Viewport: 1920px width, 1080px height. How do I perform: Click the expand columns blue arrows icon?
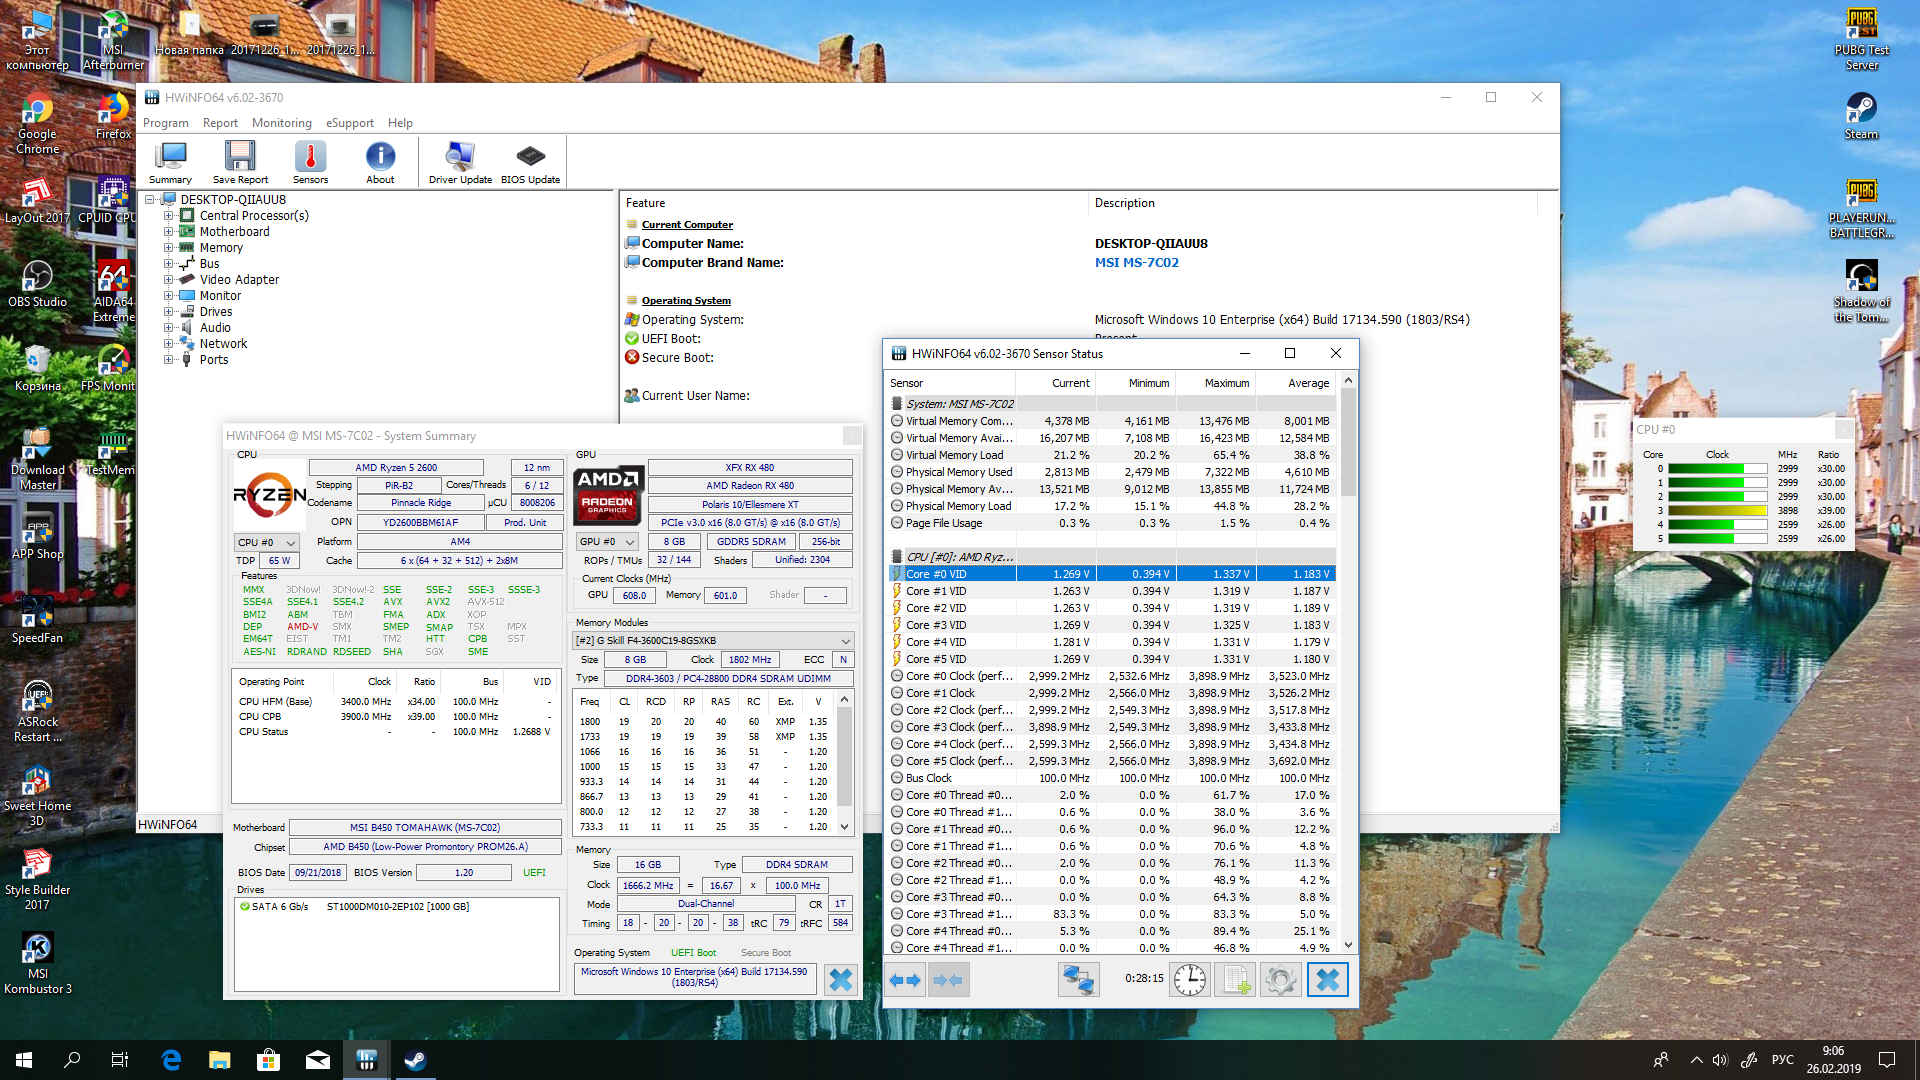(x=906, y=980)
